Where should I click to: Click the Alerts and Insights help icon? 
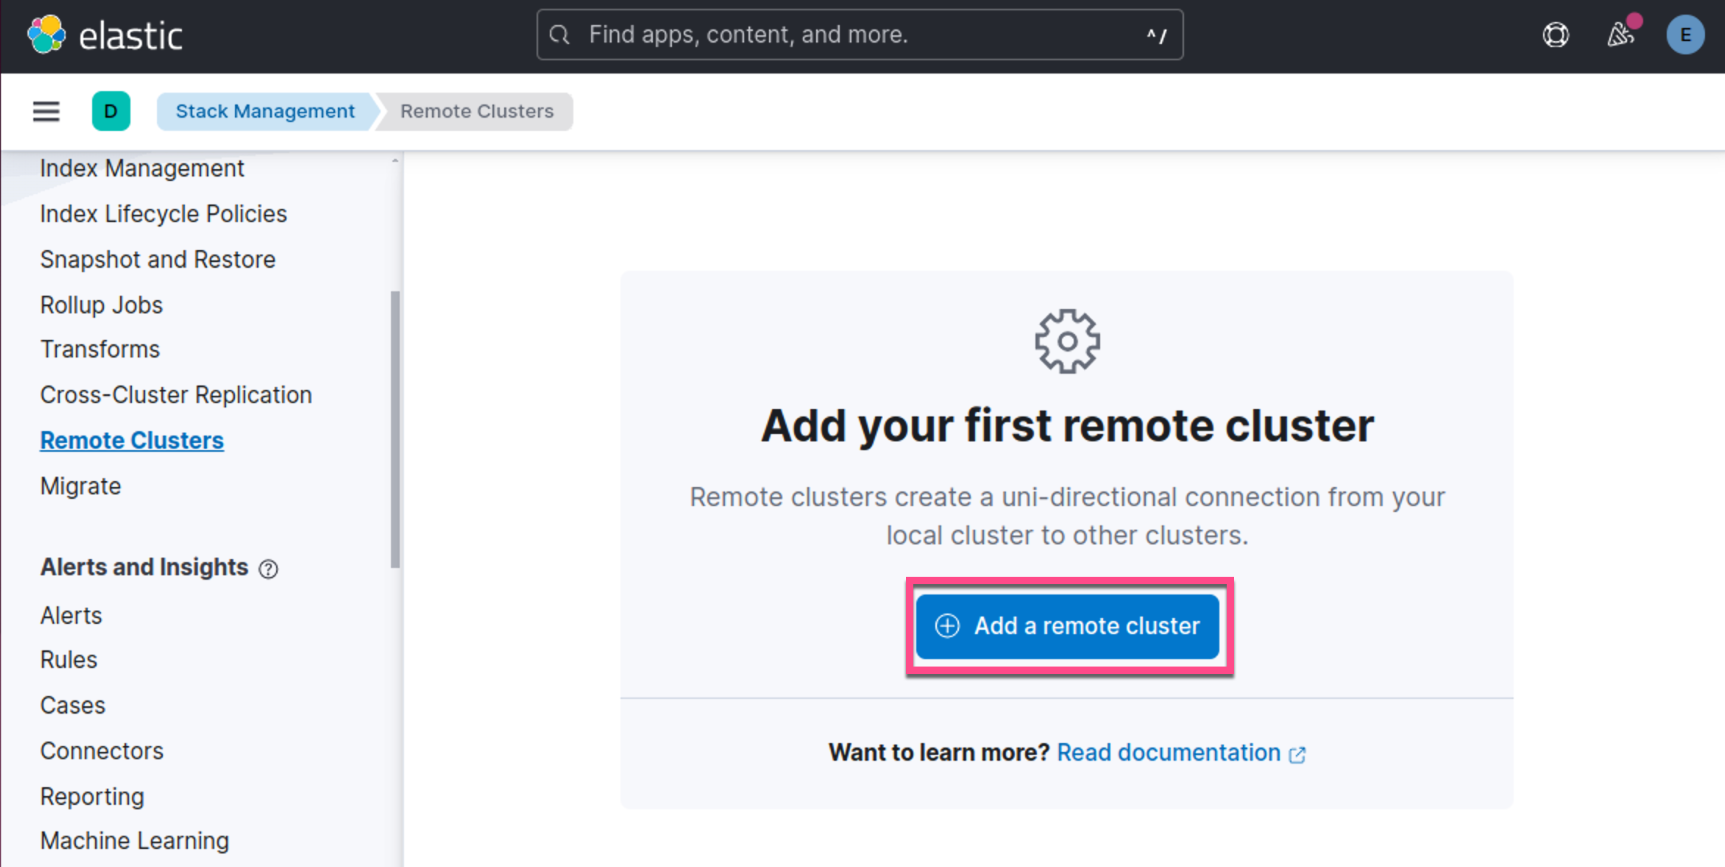[x=268, y=569]
